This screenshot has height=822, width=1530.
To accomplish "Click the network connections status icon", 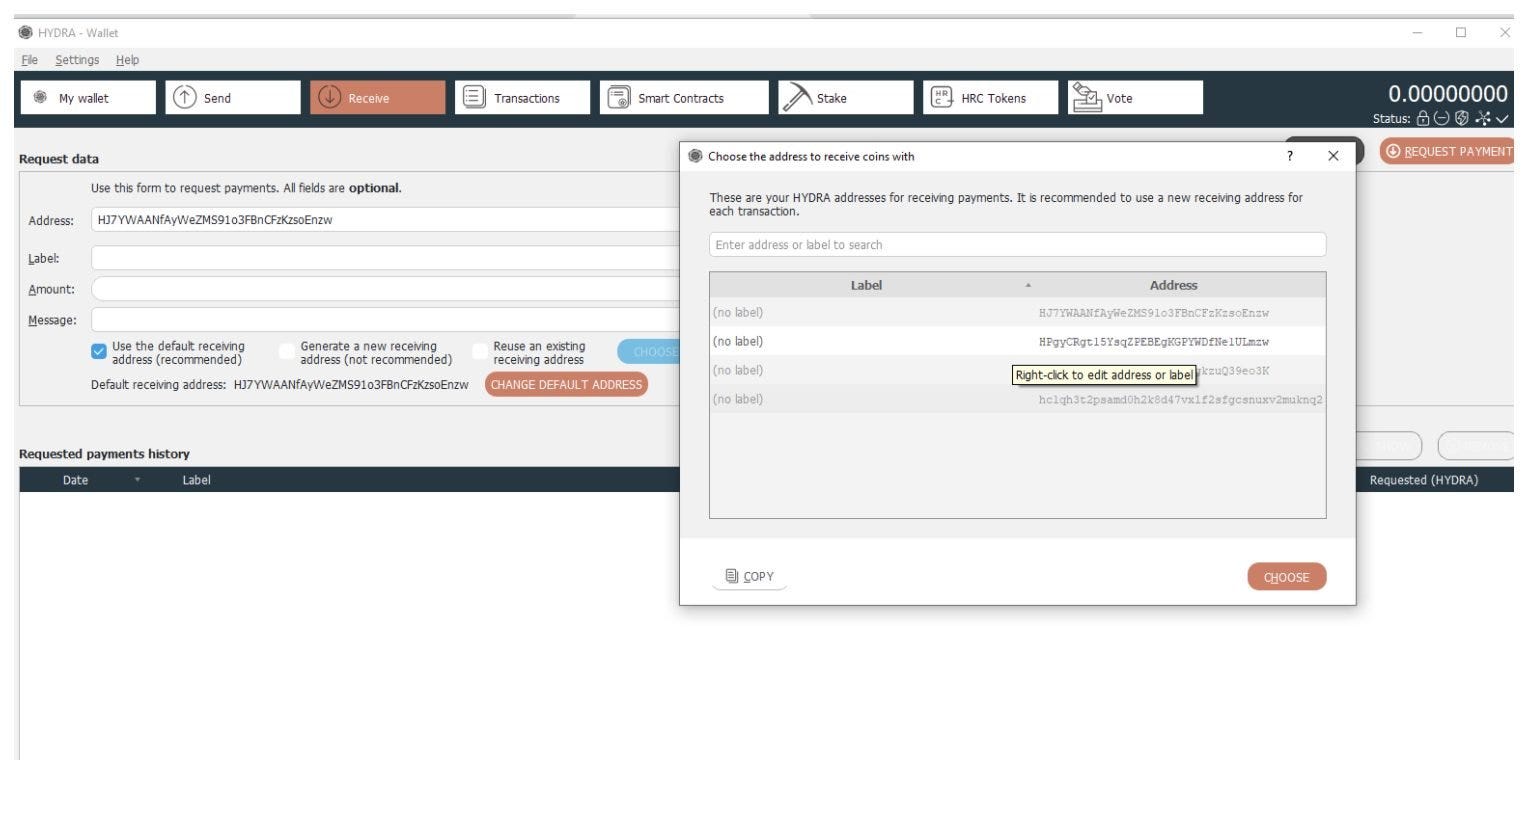I will (x=1482, y=118).
